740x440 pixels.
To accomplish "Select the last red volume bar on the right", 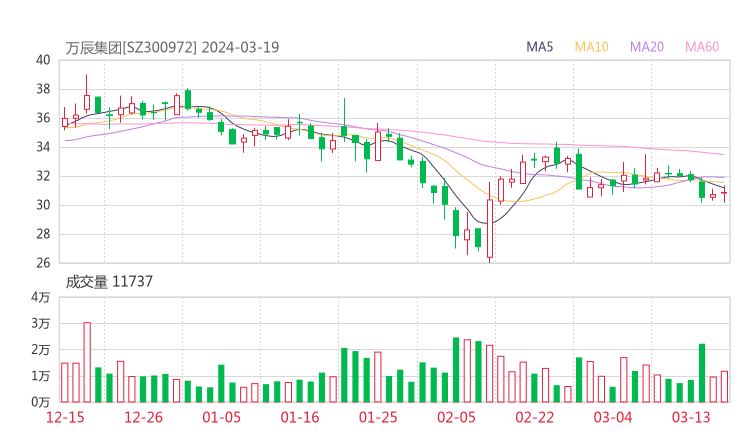I will click(x=724, y=387).
